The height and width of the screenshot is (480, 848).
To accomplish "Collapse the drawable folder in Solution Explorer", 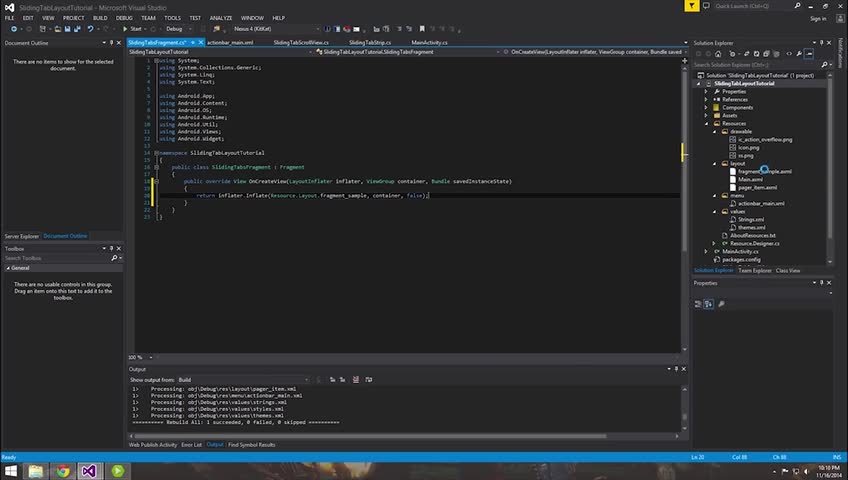I will [x=714, y=131].
